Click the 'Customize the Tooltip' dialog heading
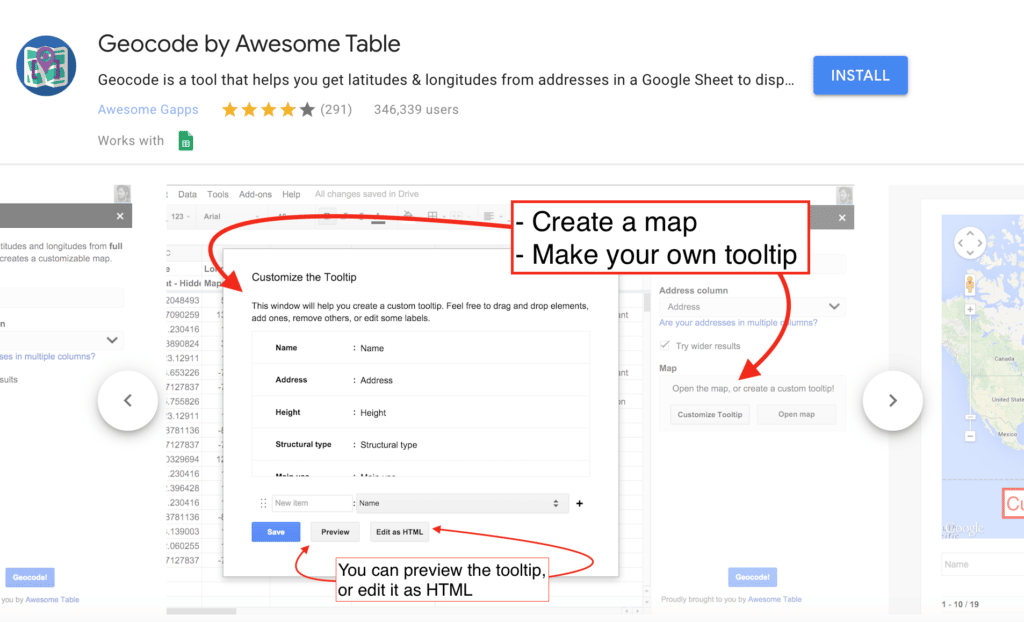The height and width of the screenshot is (622, 1024). (304, 277)
